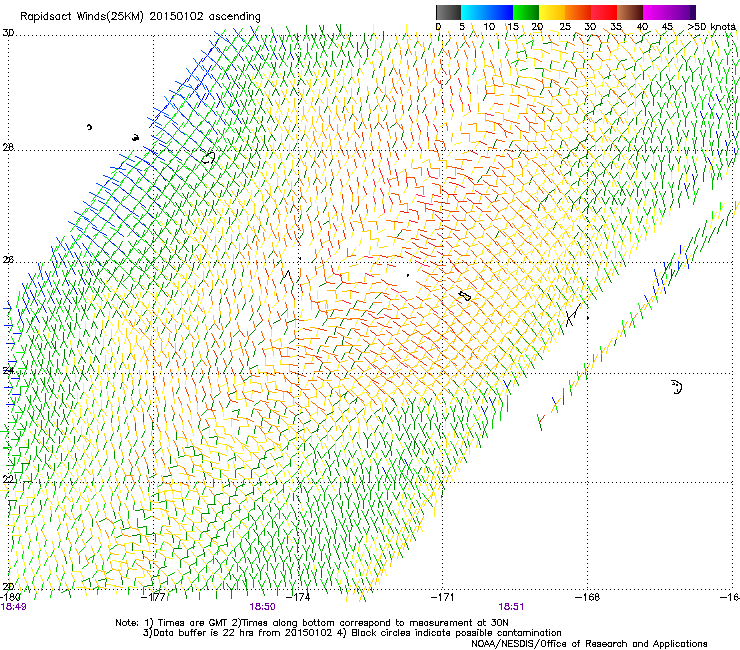Click the island outline southeast of map center
Image resolution: width=740 pixels, height=650 pixels.
pos(465,296)
